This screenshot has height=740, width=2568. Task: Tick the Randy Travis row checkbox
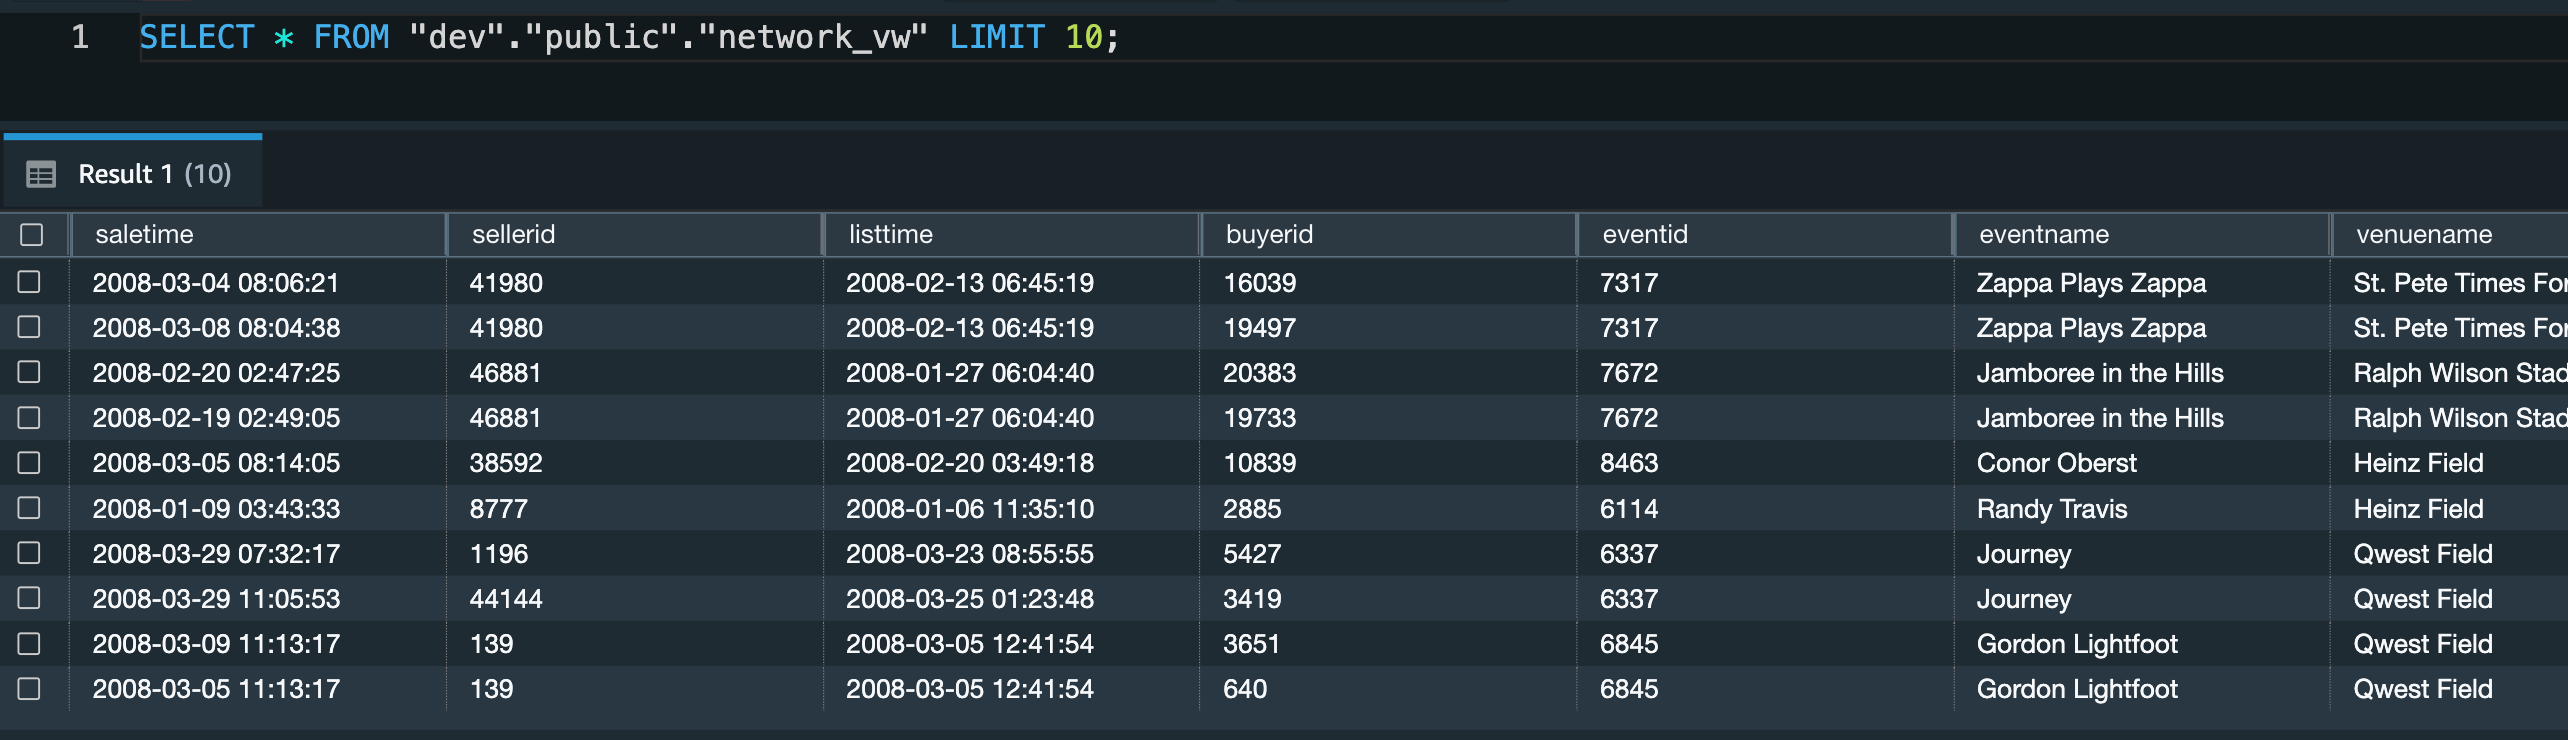pyautogui.click(x=29, y=508)
